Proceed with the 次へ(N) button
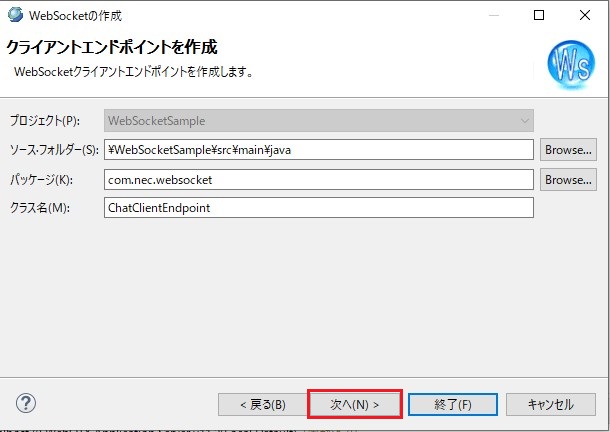 pos(355,404)
